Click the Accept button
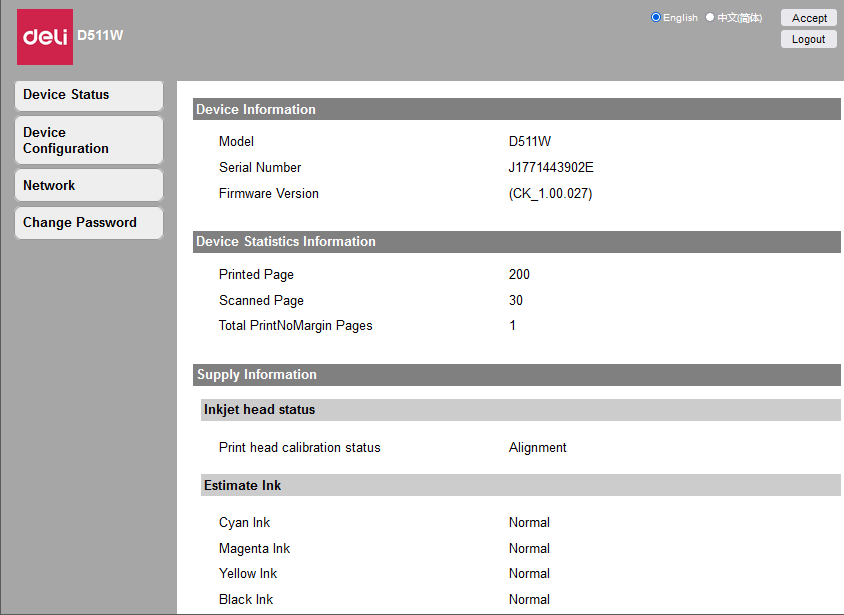The image size is (844, 615). point(808,18)
